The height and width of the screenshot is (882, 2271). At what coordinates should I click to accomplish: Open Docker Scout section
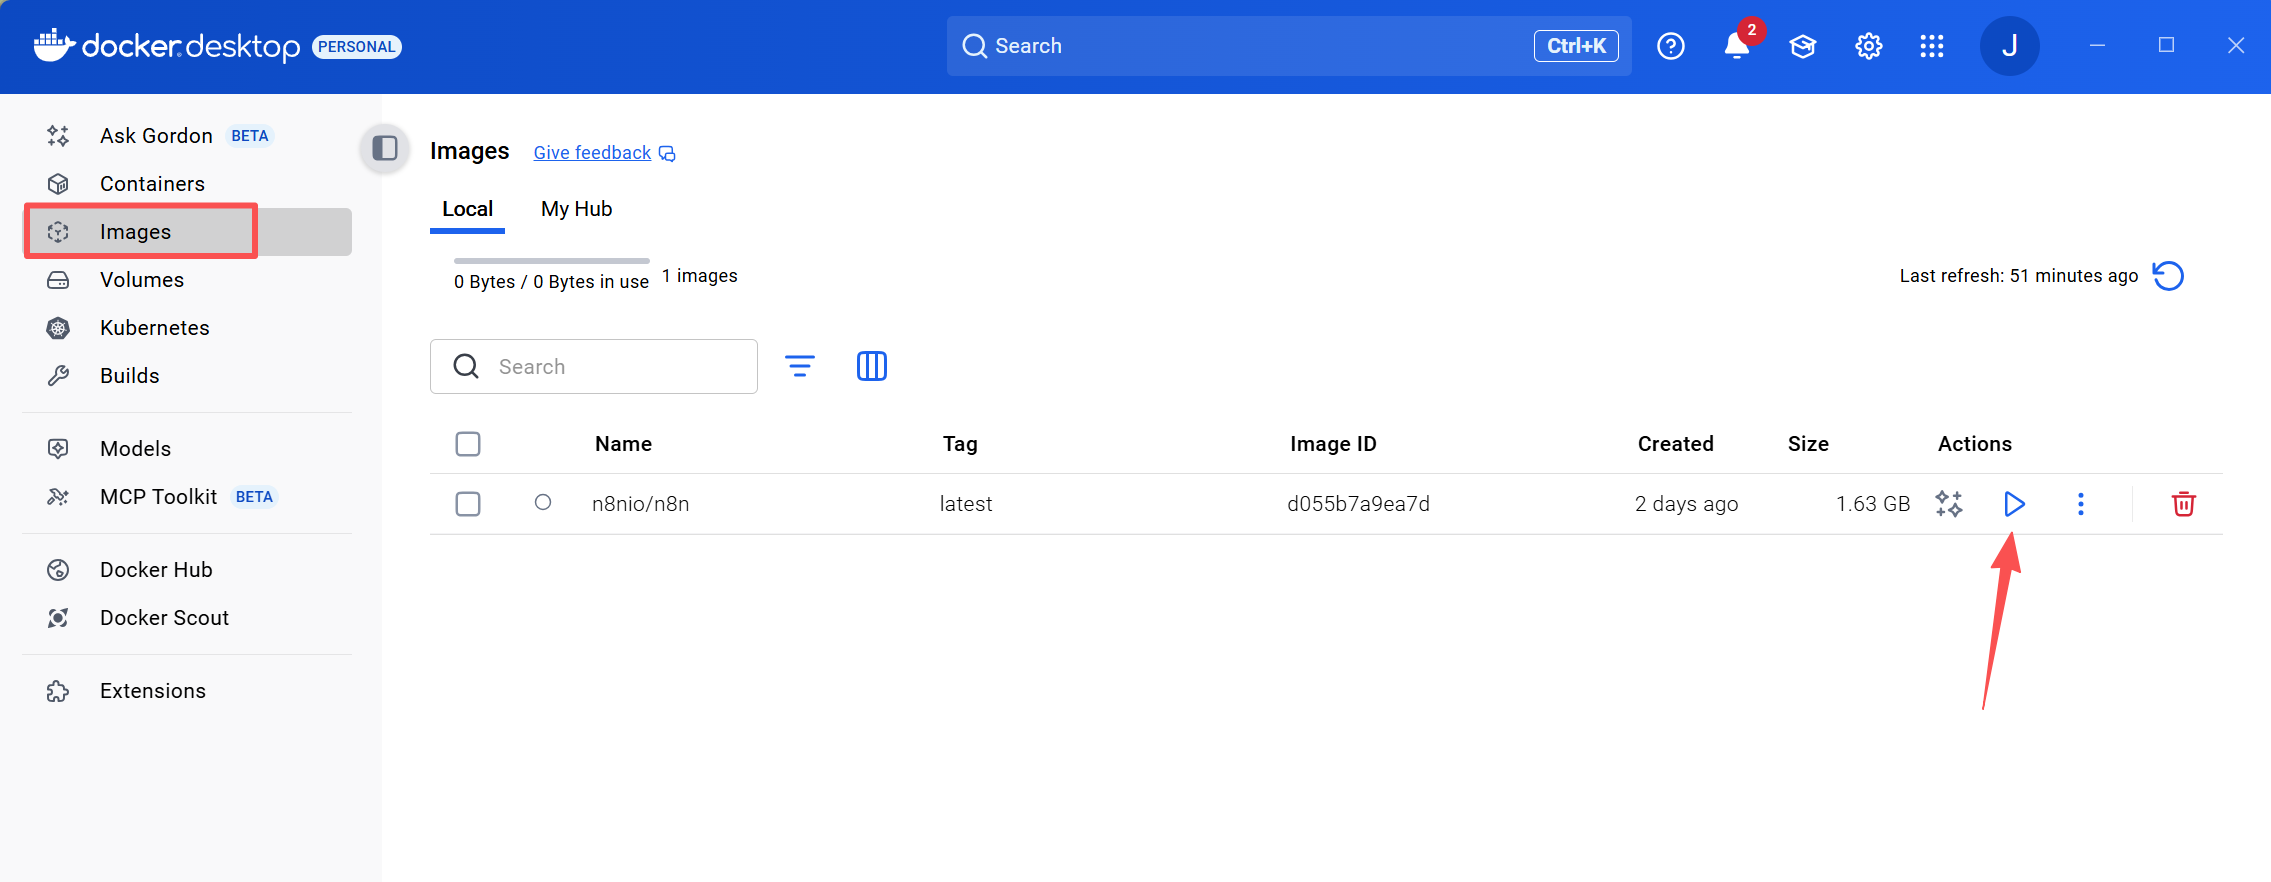tap(187, 618)
